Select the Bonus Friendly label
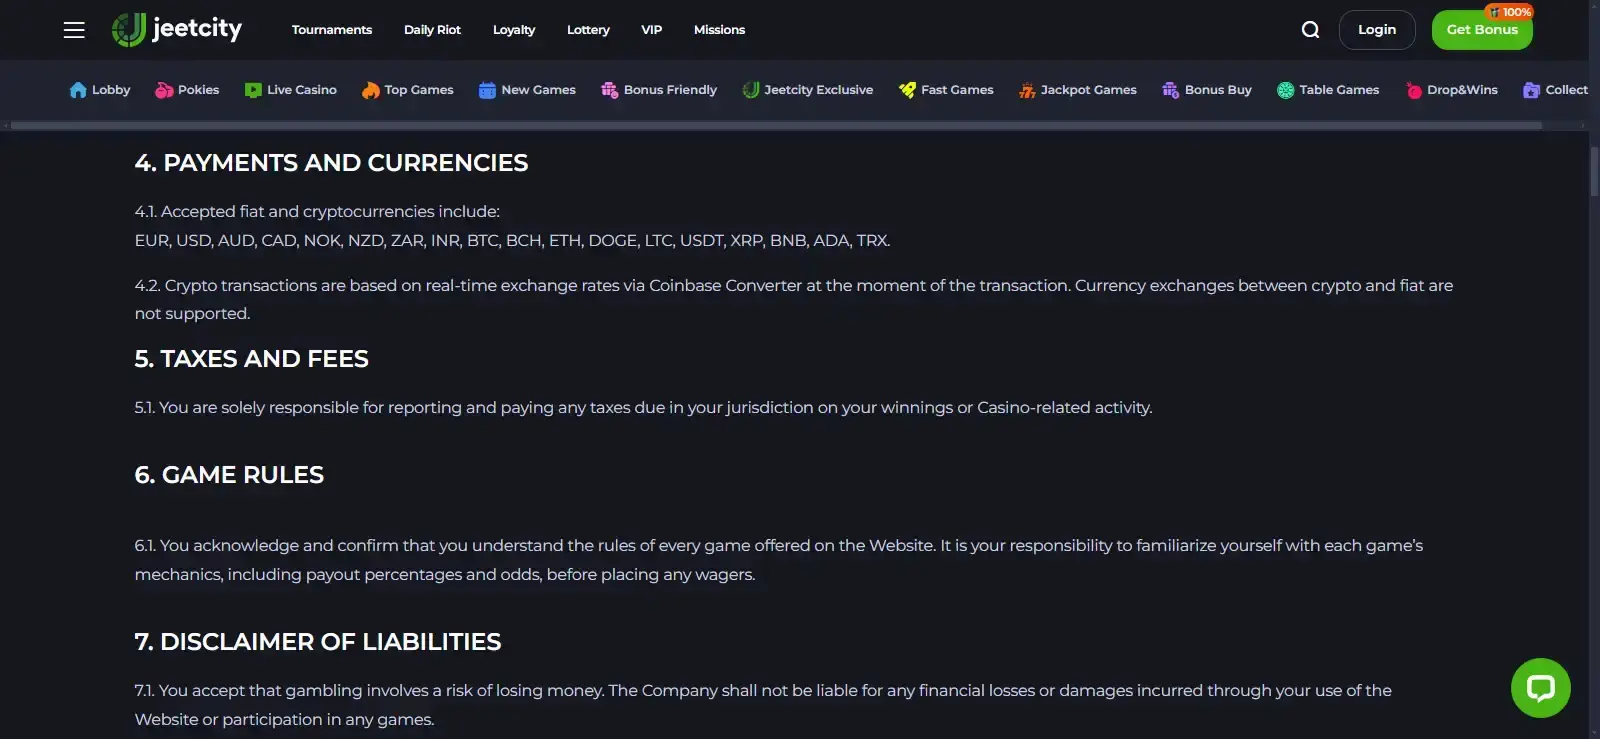Screen dimensions: 1600x739 tap(670, 90)
